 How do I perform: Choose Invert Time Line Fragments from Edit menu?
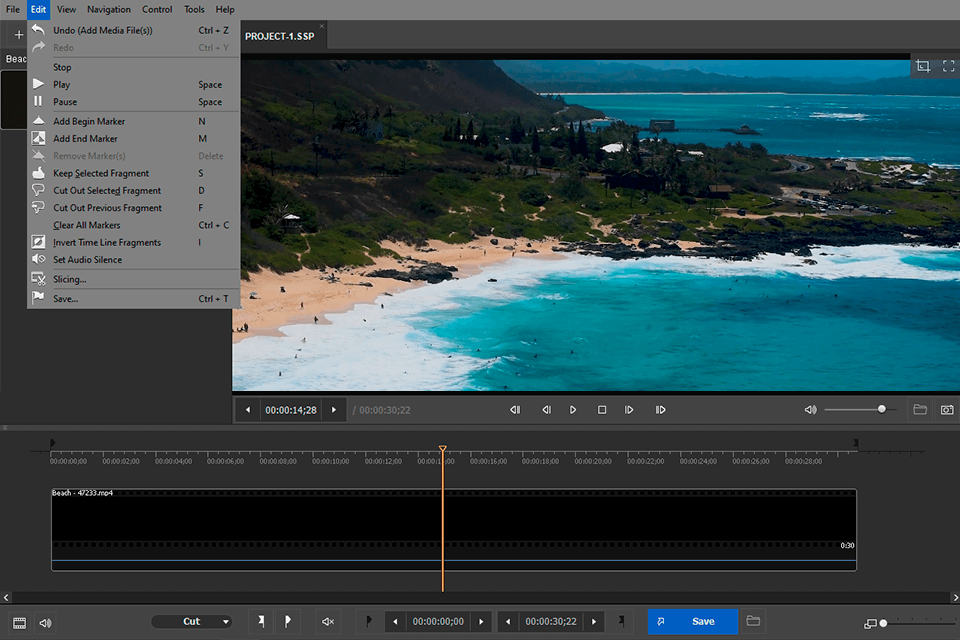104,242
